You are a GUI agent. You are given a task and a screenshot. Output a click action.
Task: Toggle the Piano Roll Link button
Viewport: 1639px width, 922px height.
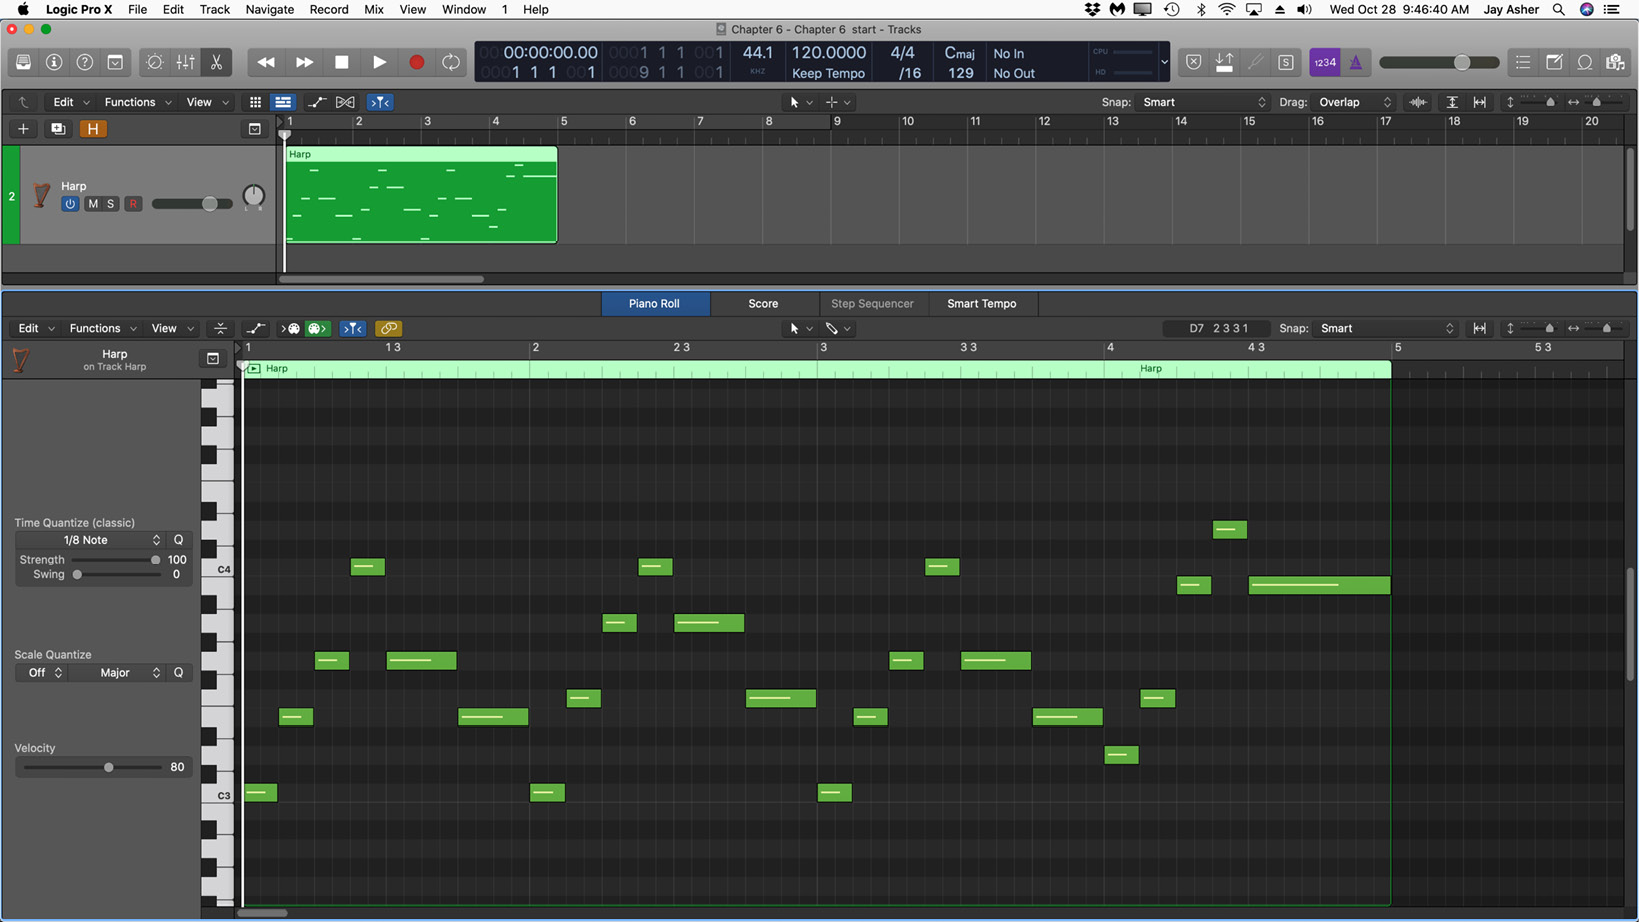(389, 328)
